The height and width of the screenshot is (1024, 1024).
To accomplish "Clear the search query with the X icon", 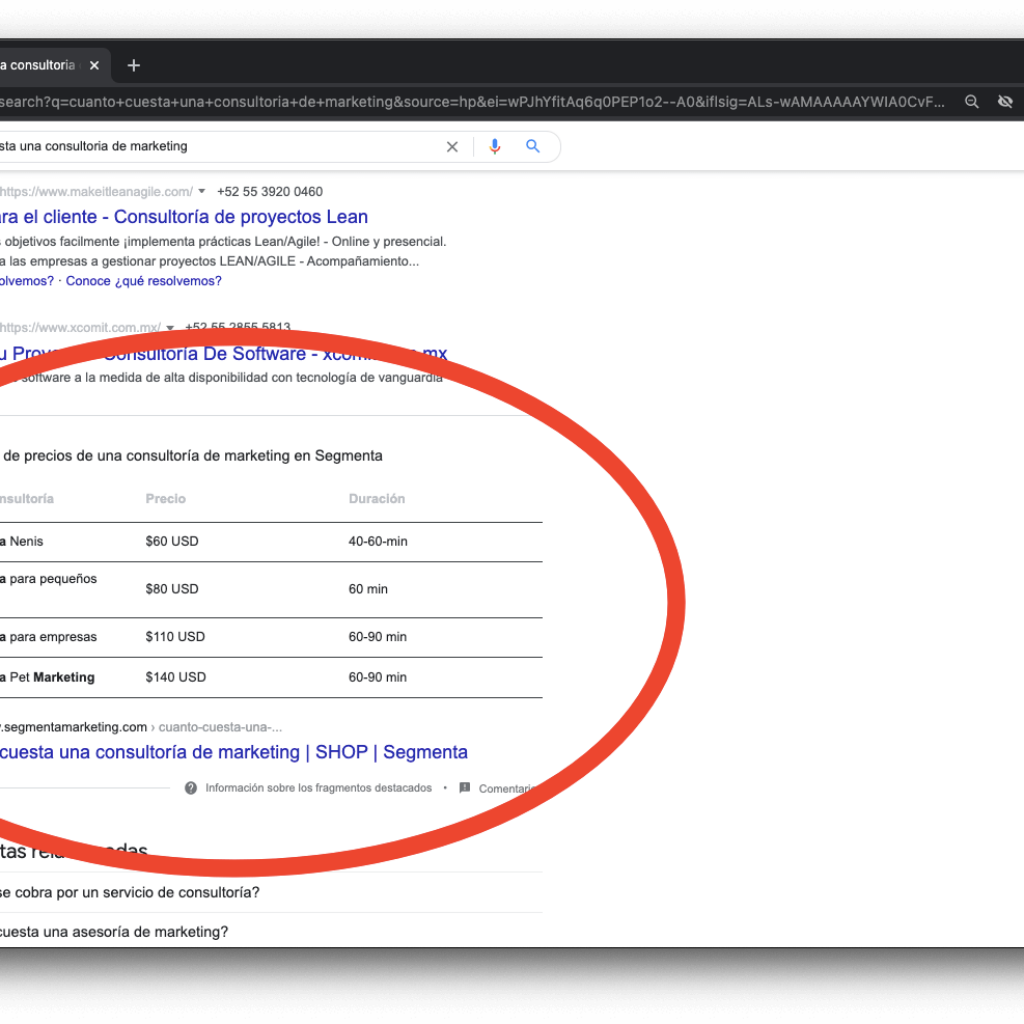I will pos(452,146).
